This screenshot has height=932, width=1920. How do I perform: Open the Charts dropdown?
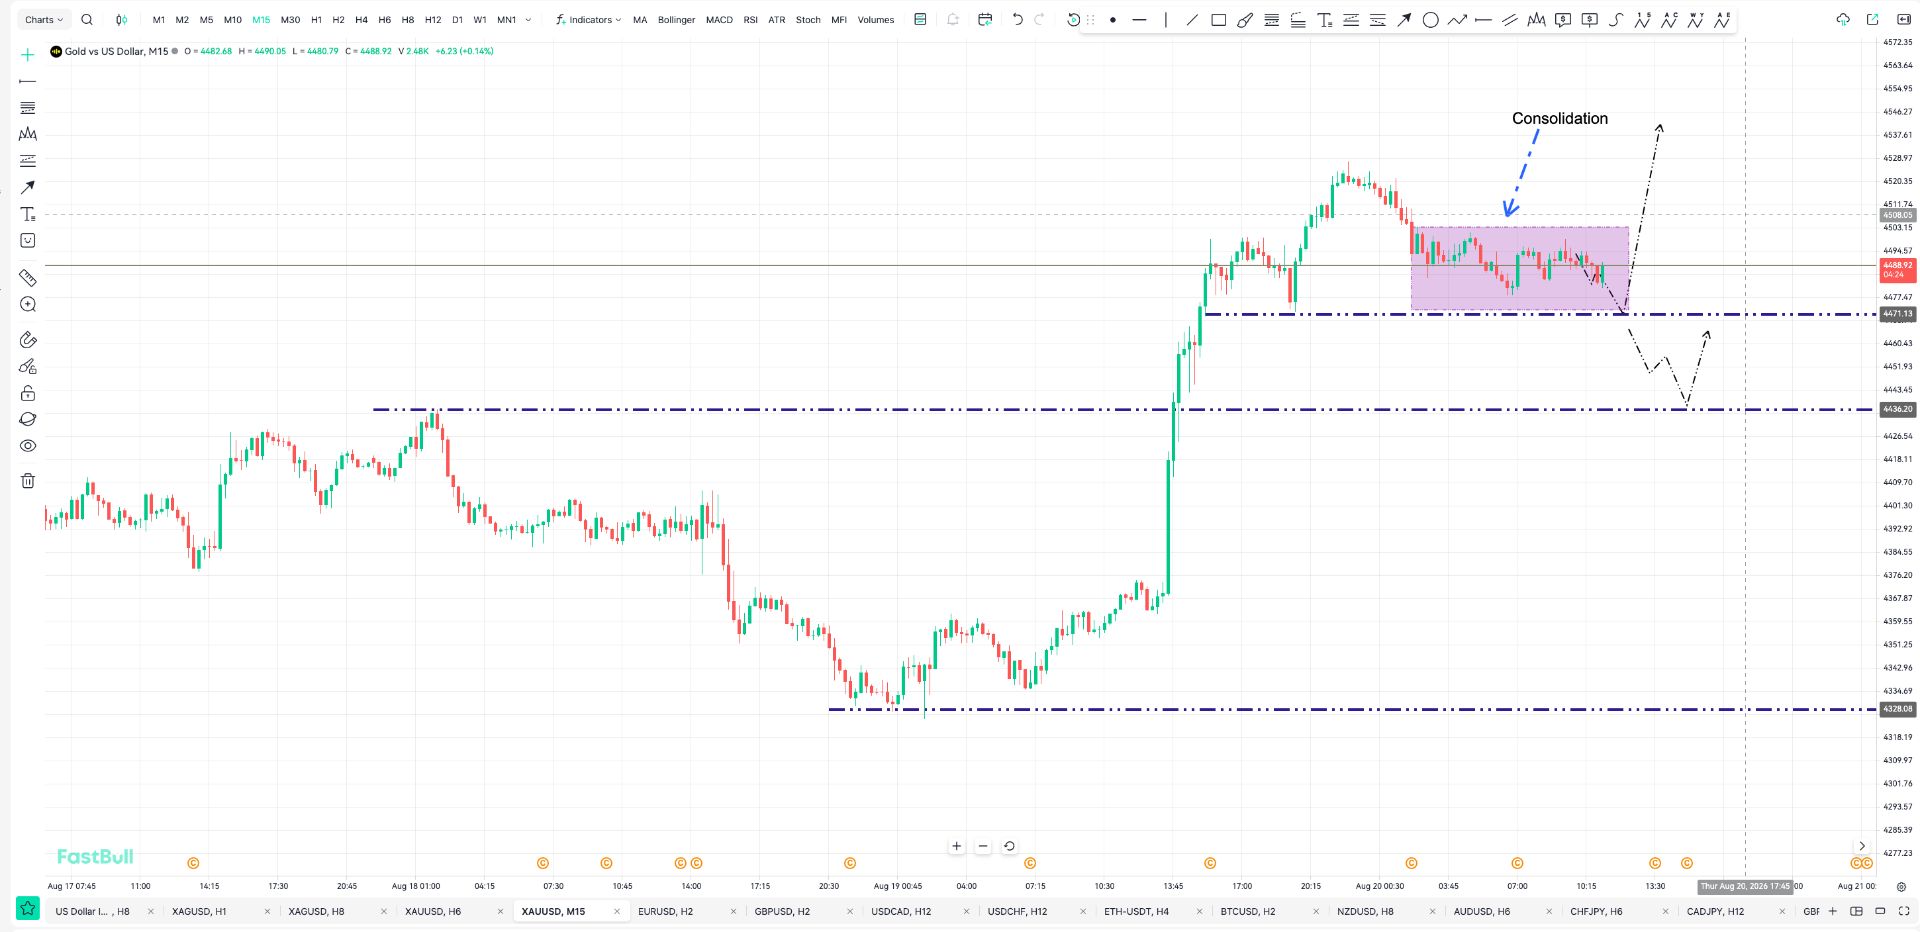[x=44, y=20]
